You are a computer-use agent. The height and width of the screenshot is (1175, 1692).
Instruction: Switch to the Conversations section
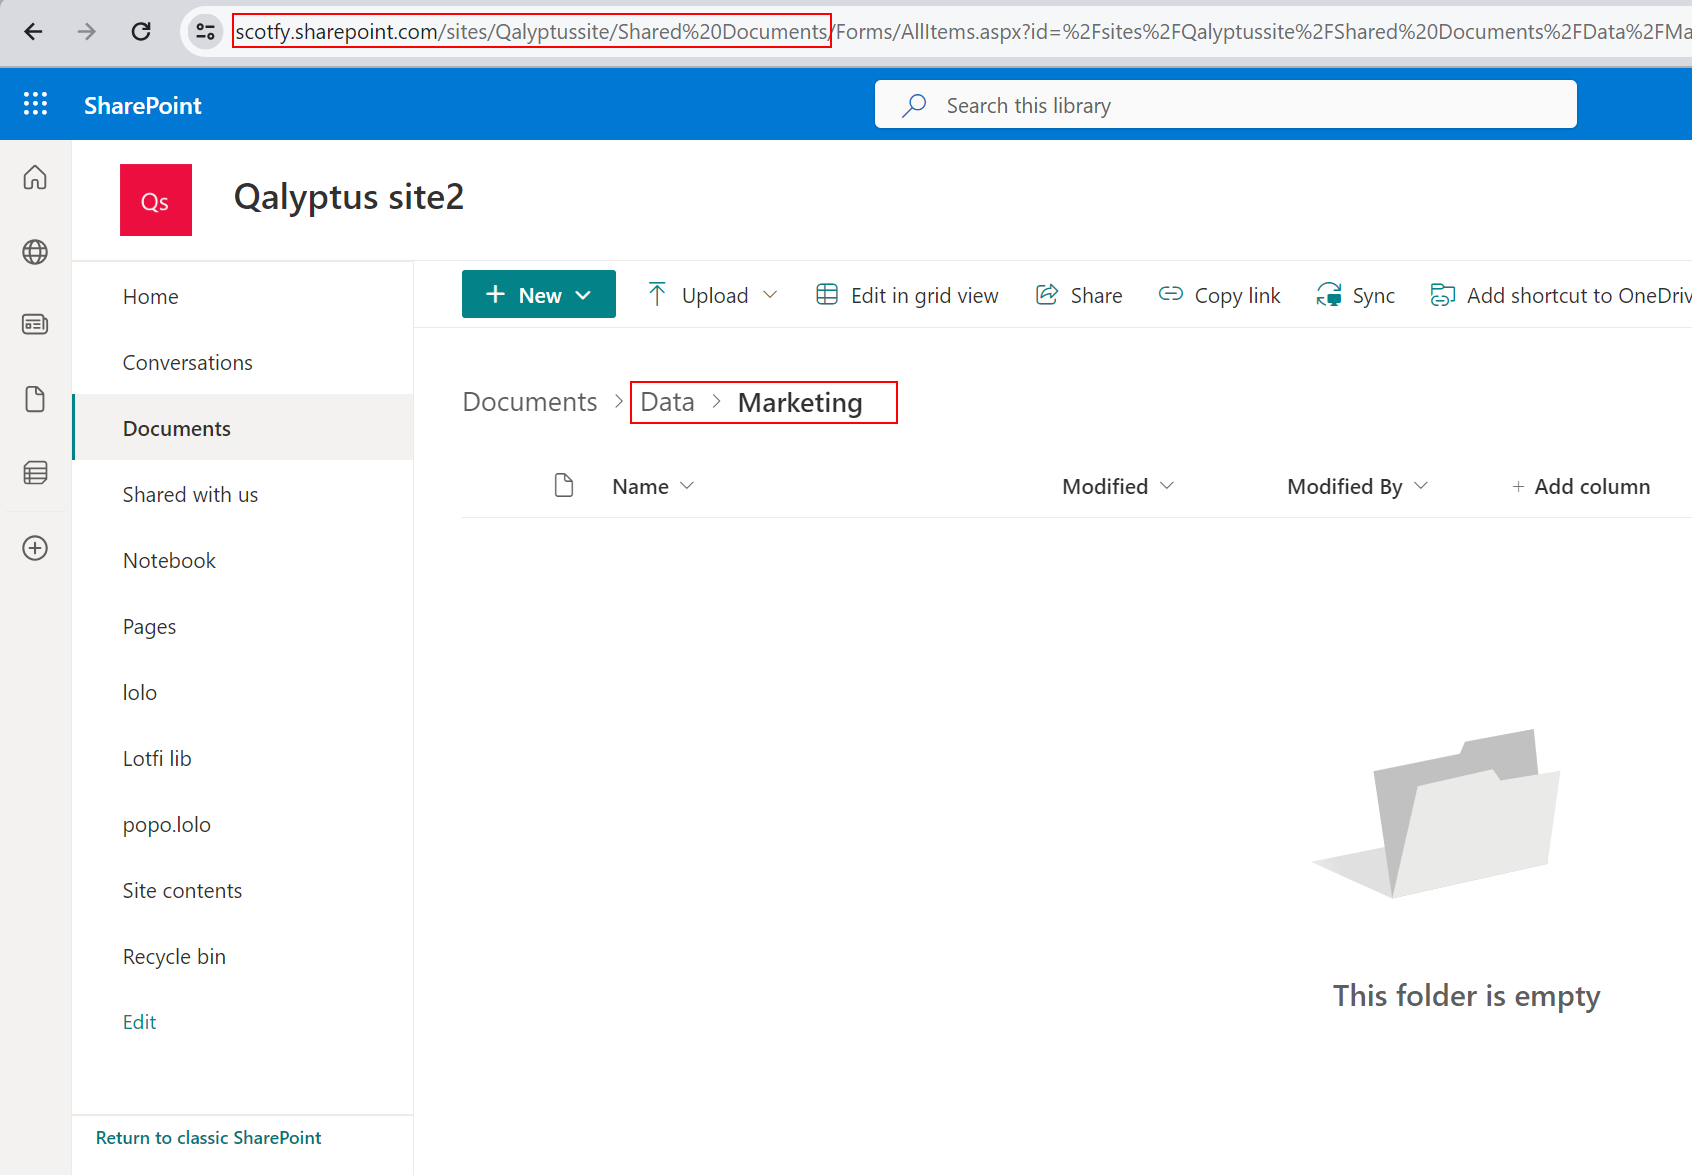(x=187, y=362)
